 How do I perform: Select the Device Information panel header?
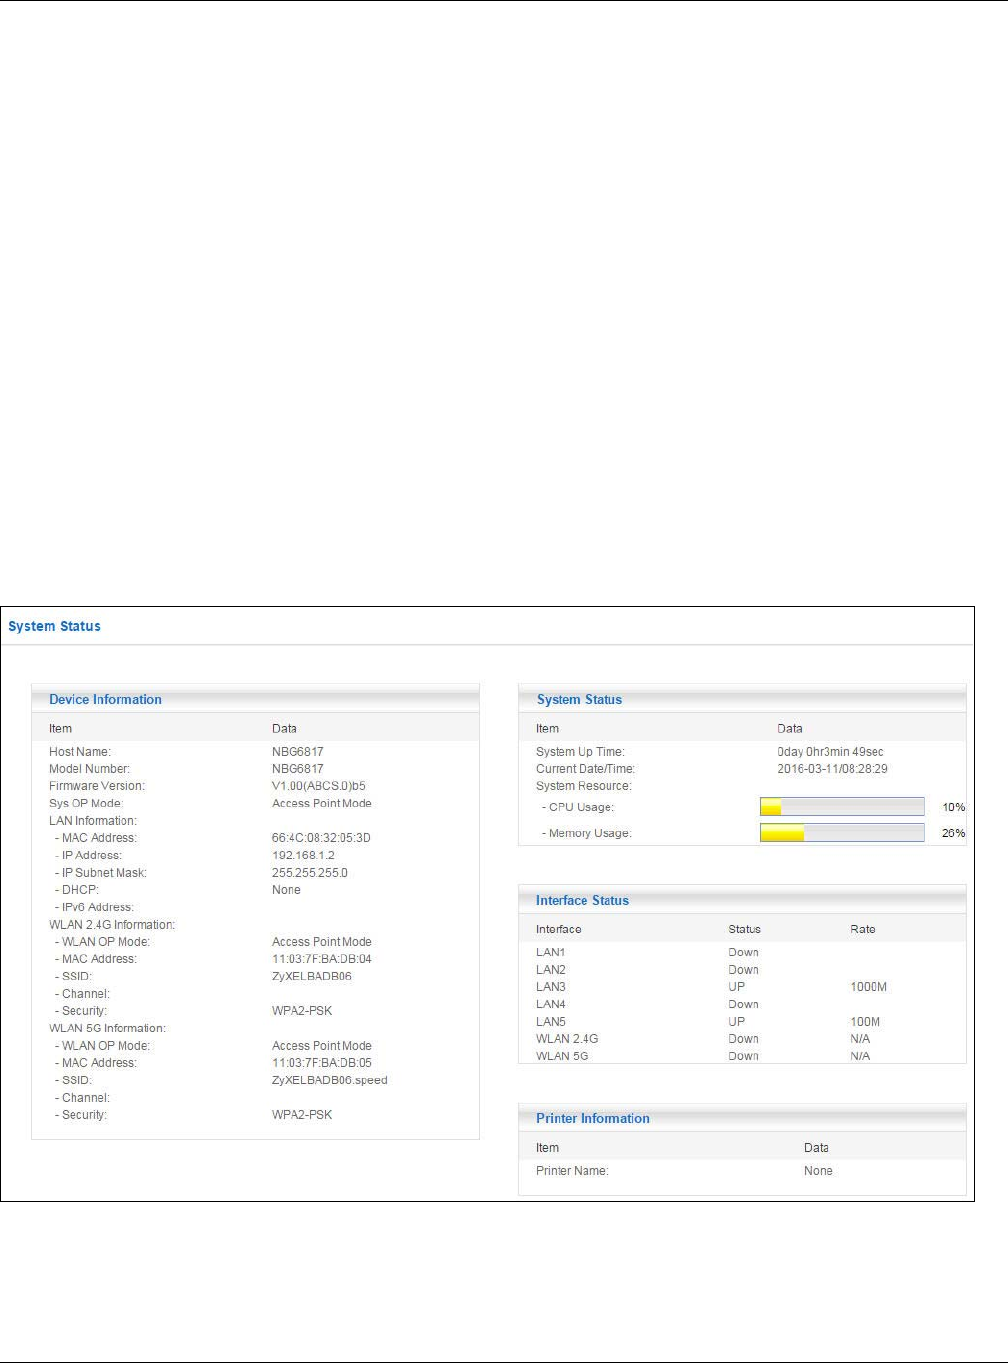tap(255, 699)
